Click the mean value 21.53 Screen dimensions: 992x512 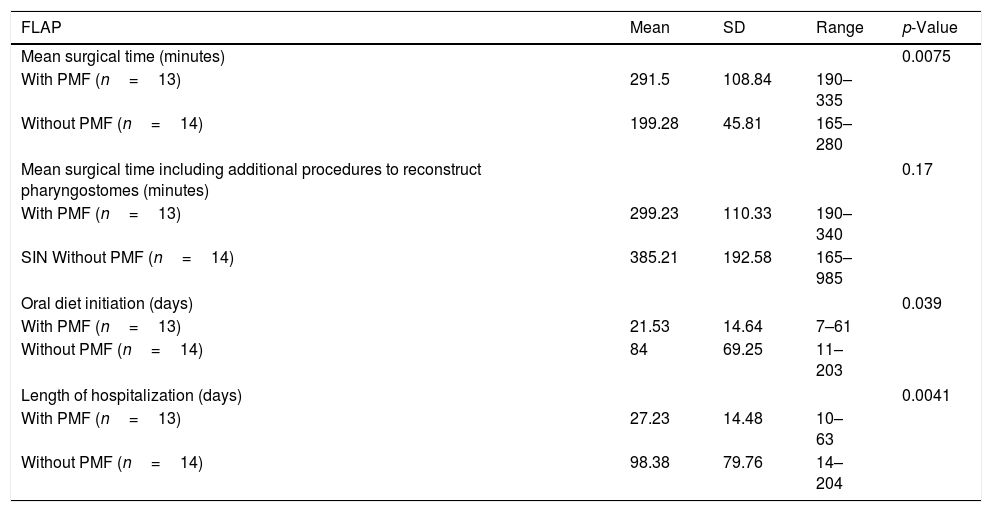(x=649, y=326)
